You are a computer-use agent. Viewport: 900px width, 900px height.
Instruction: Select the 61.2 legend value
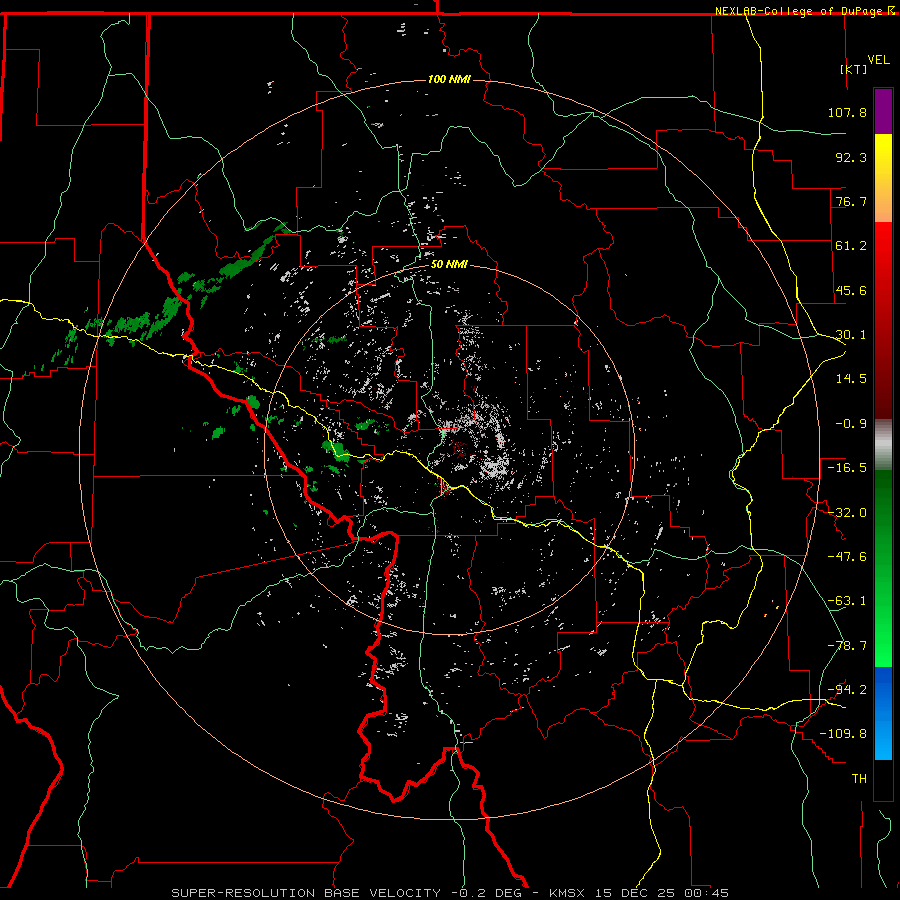[x=851, y=246]
